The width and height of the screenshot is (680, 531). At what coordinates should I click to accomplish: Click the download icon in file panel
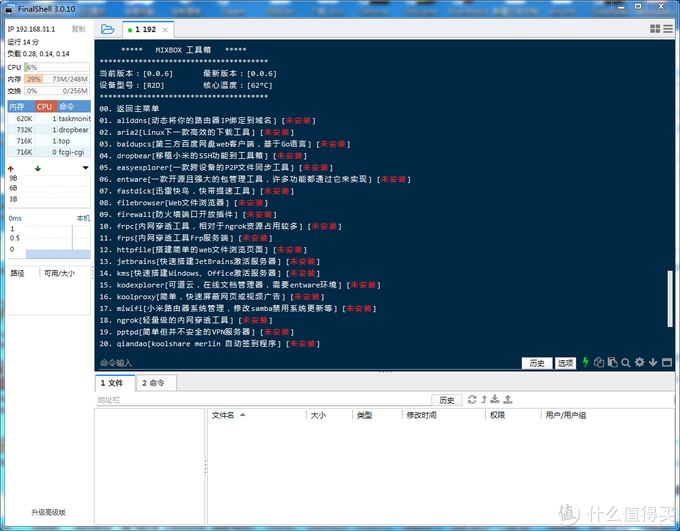pos(497,399)
